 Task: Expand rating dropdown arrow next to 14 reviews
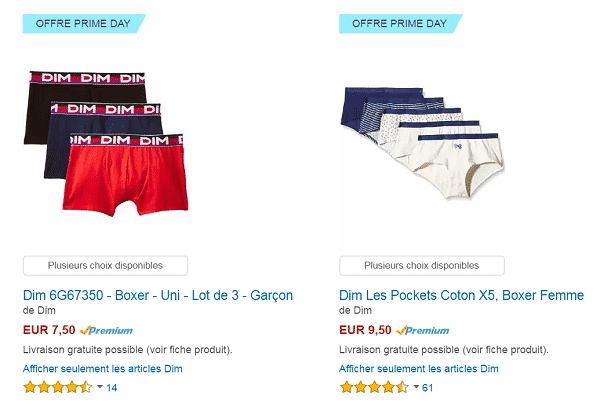(99, 387)
